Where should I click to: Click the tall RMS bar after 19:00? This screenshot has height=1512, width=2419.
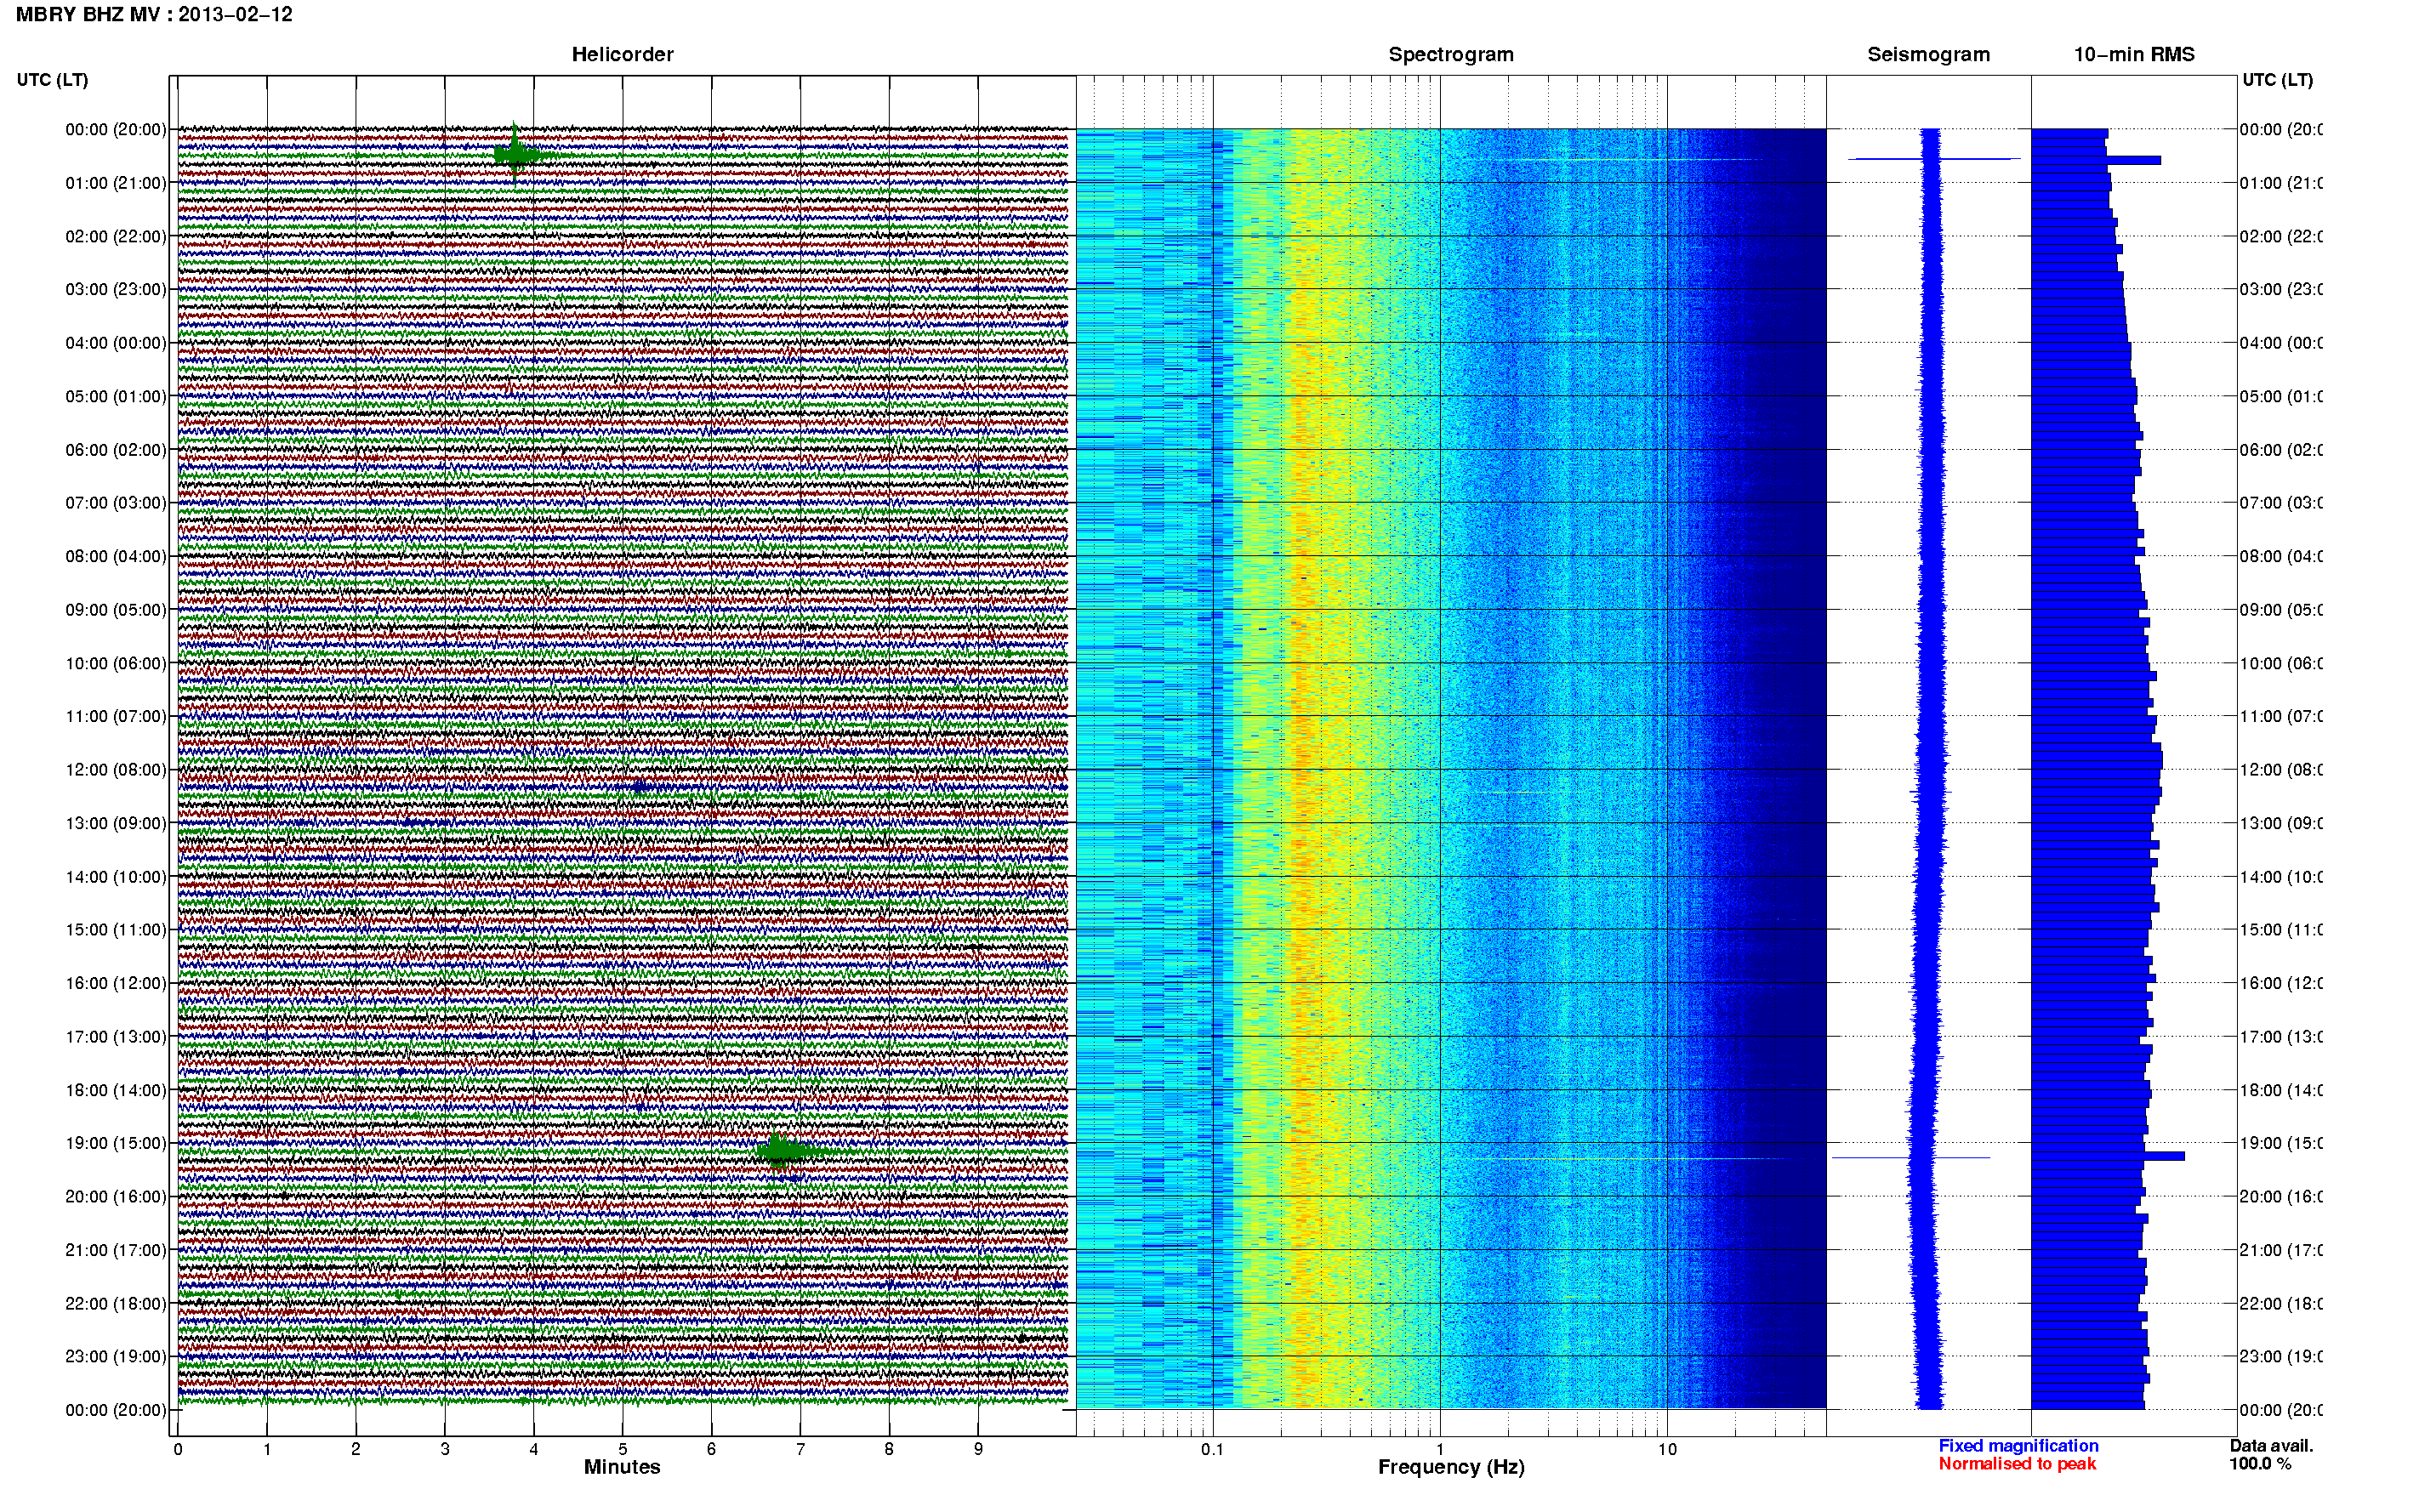pos(2108,1156)
